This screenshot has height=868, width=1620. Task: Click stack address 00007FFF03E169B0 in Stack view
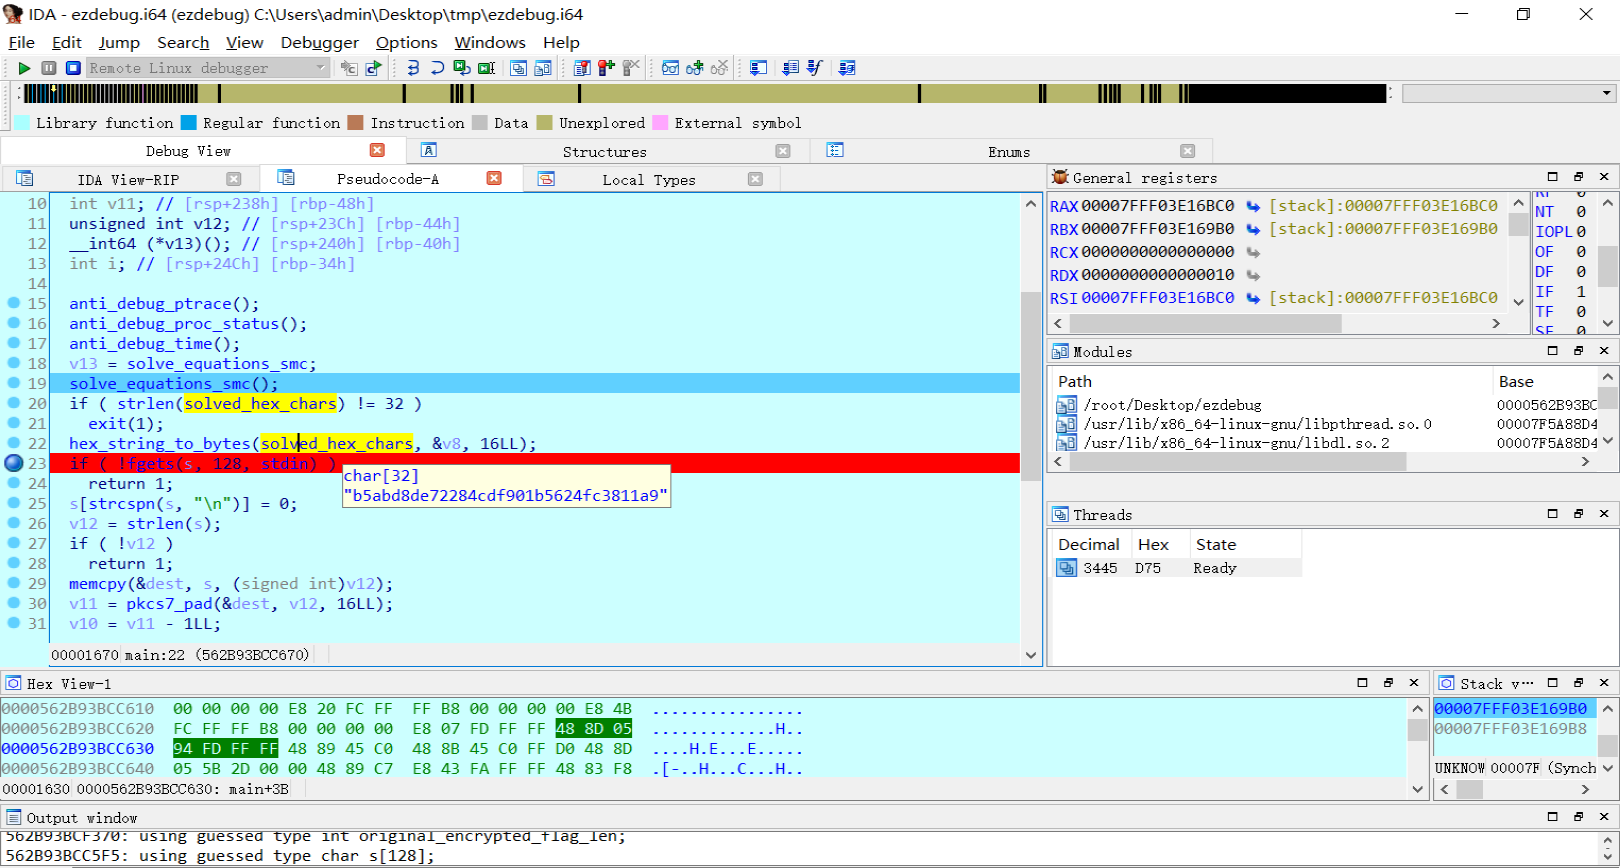[1511, 708]
